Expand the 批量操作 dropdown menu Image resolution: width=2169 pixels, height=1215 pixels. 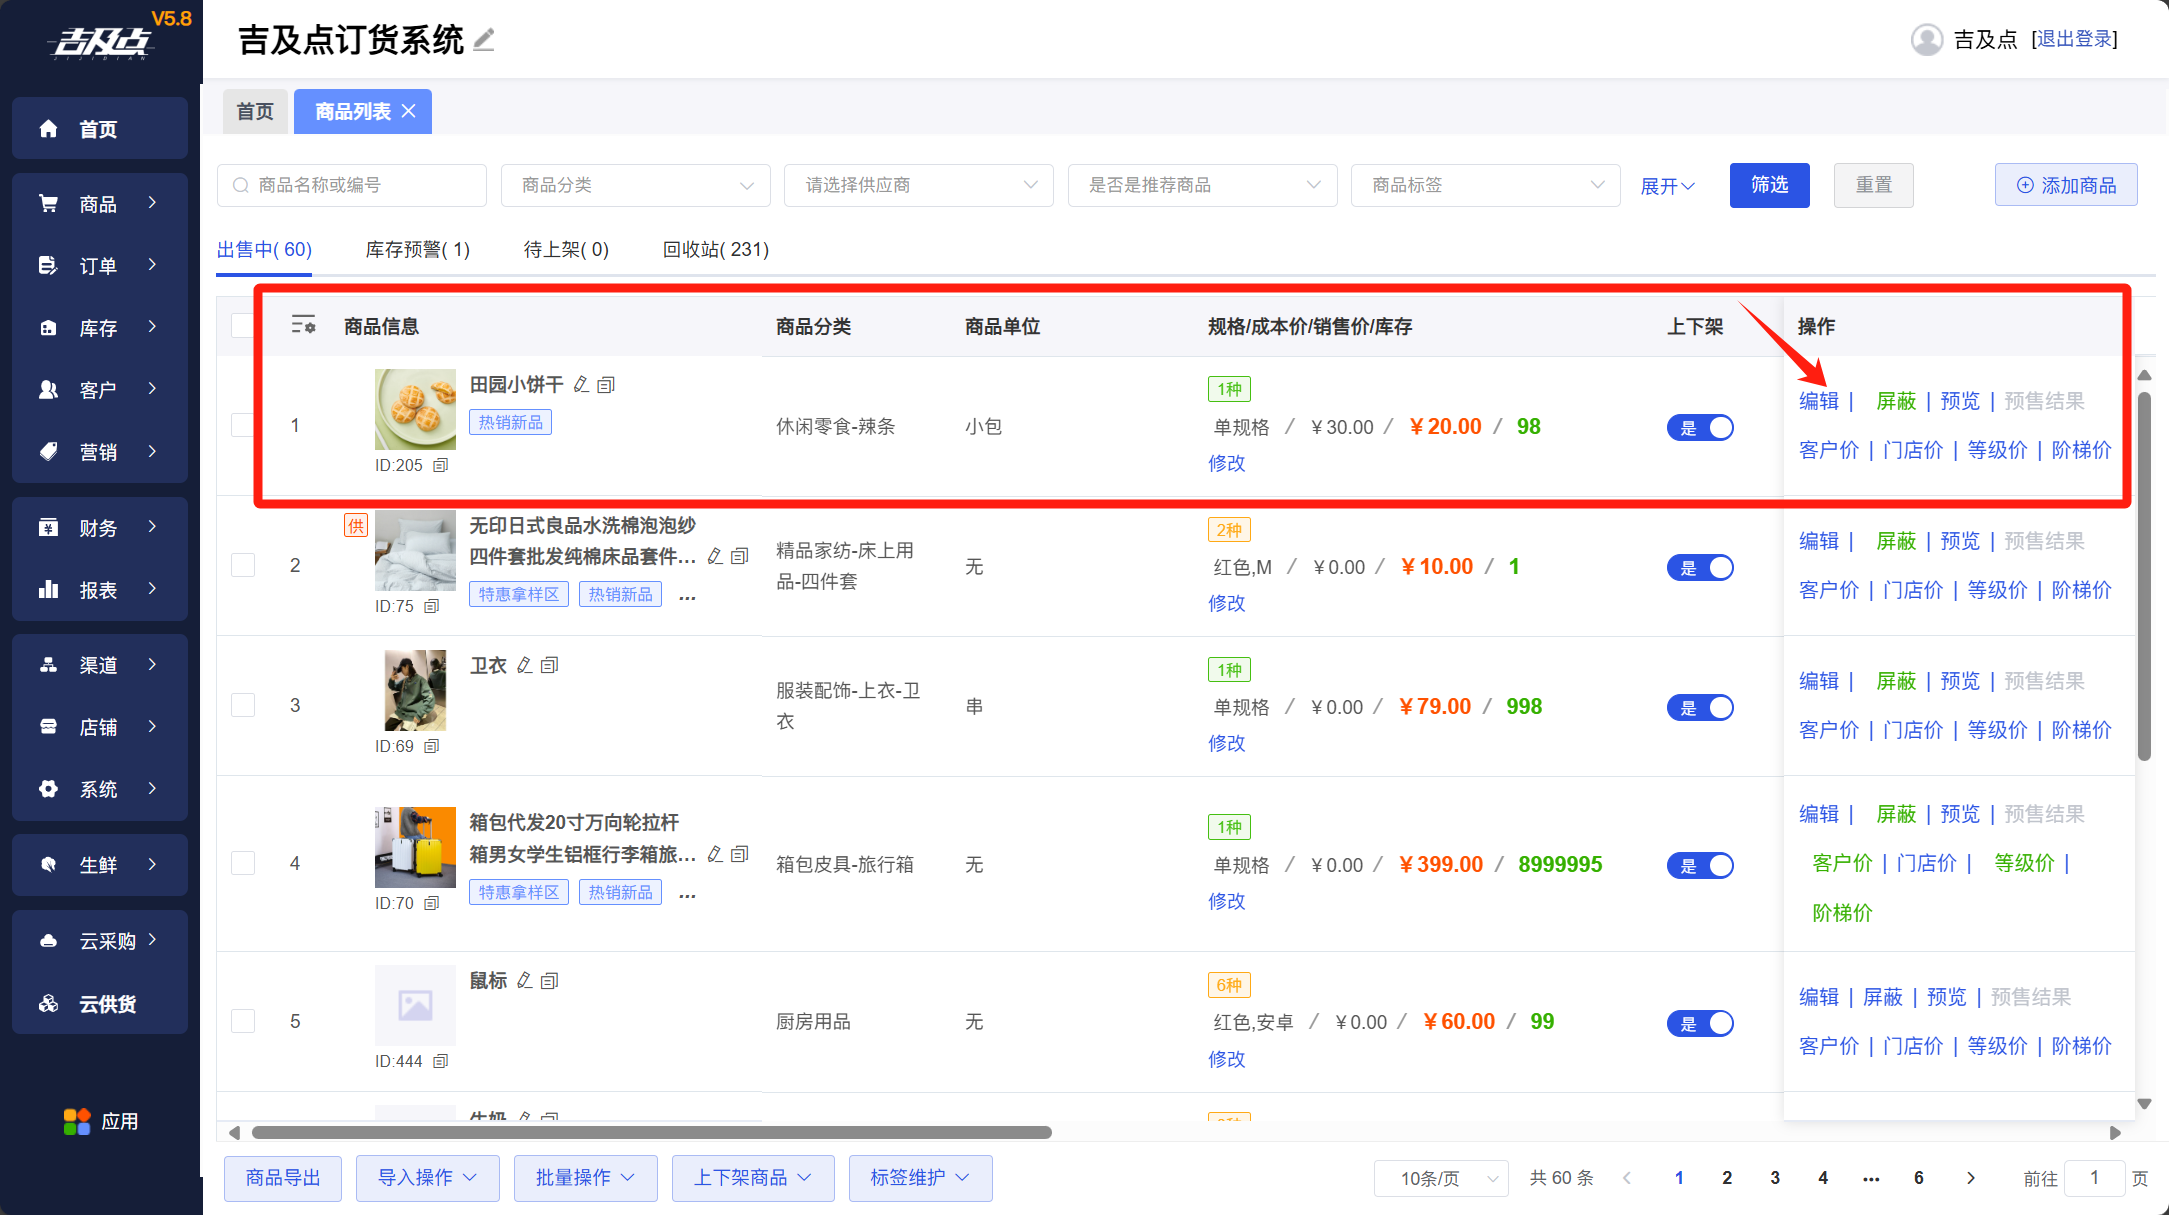point(585,1177)
